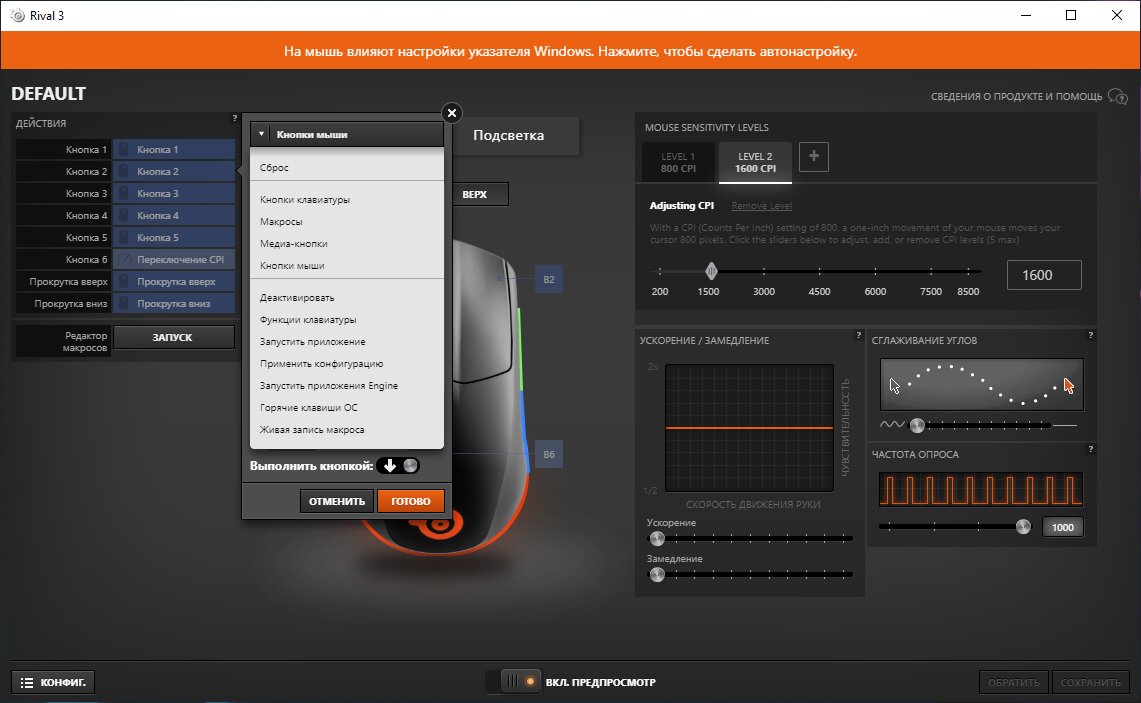Select LEVEL 2 1600 CPI tab
This screenshot has height=703, width=1141.
(755, 162)
